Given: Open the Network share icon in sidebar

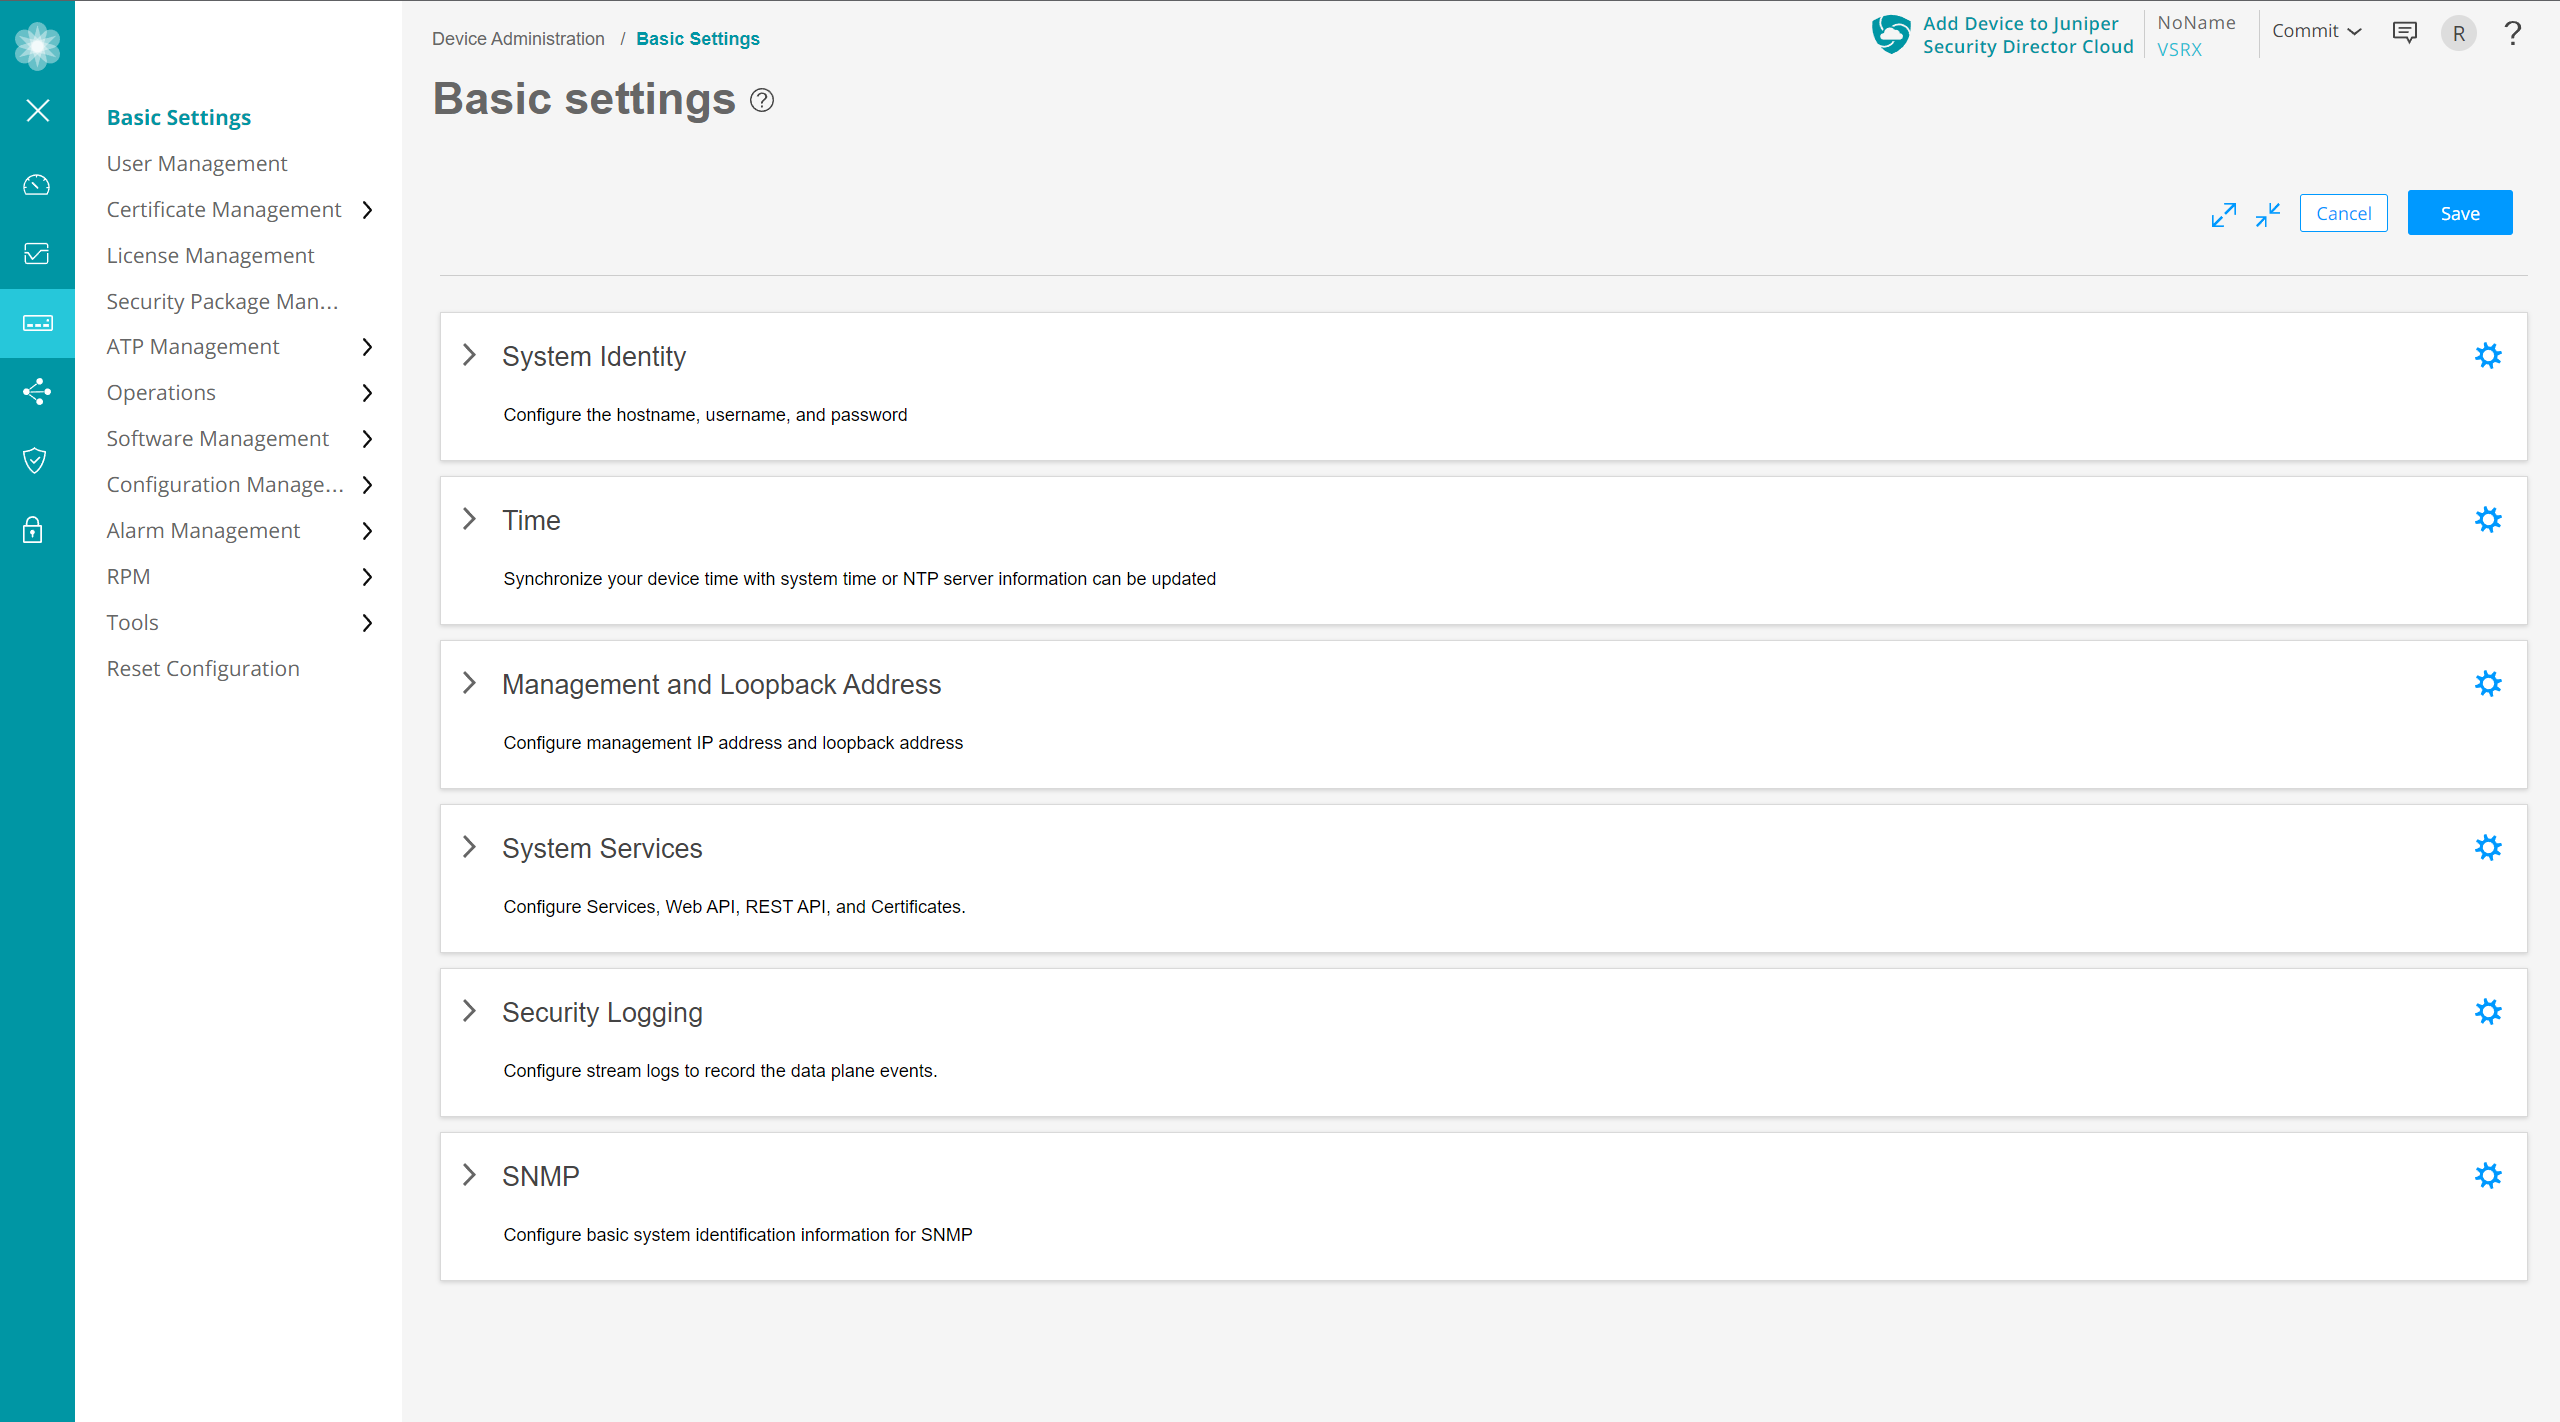Looking at the screenshot, I should pyautogui.click(x=37, y=391).
